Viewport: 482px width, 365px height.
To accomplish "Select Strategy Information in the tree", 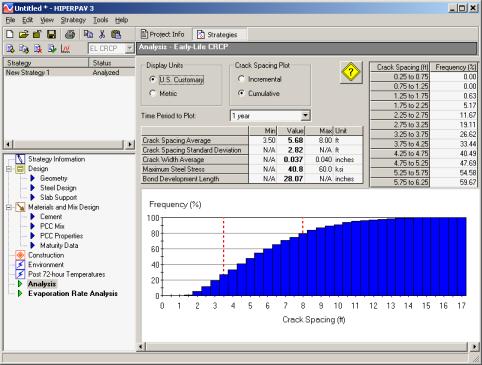I will 56,159.
